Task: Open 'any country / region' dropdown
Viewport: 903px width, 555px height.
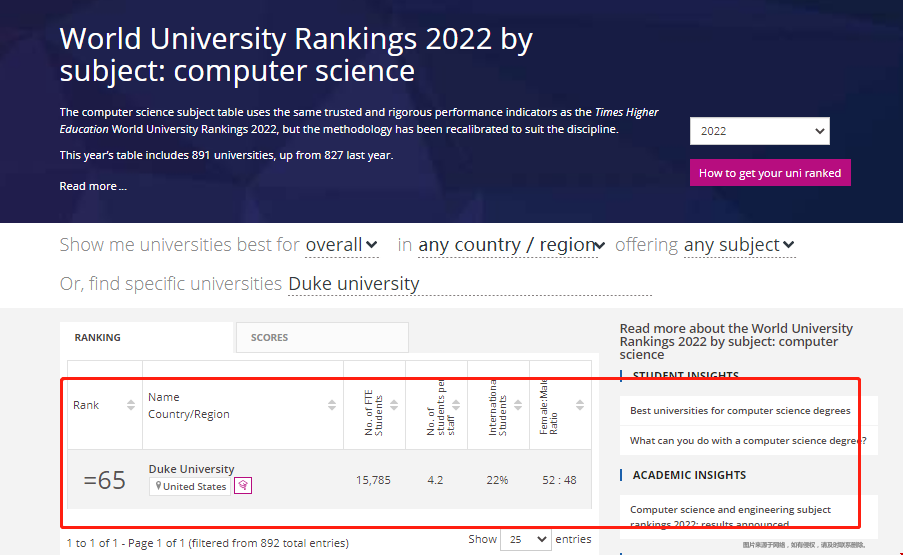Action: (x=511, y=245)
